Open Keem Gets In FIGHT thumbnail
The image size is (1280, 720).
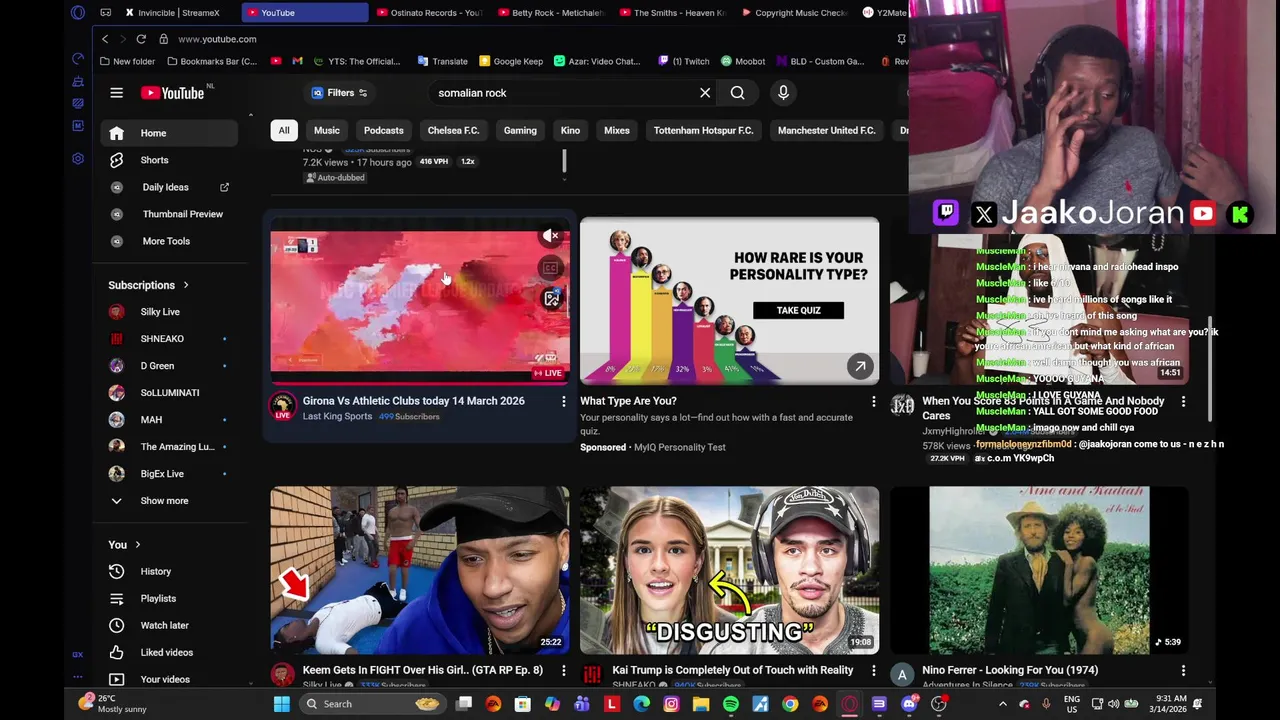click(420, 570)
